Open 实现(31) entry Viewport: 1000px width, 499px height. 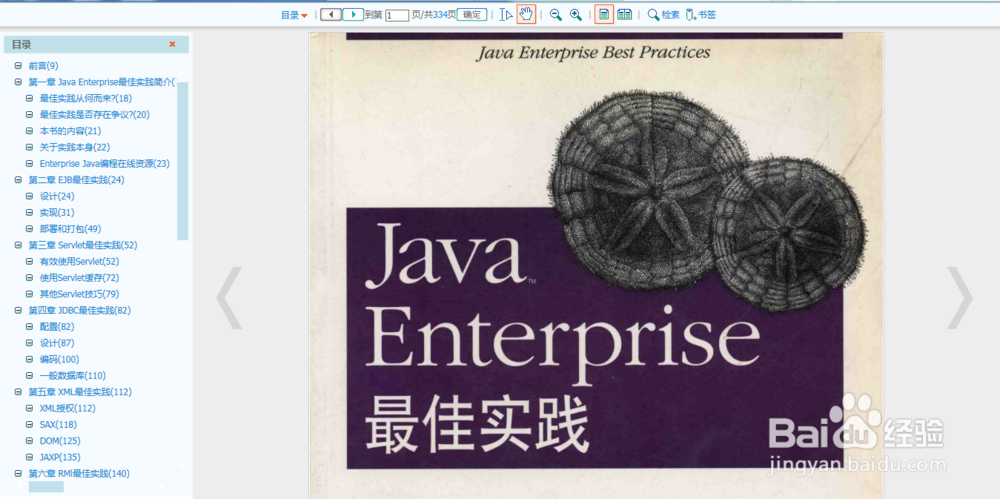click(x=57, y=212)
